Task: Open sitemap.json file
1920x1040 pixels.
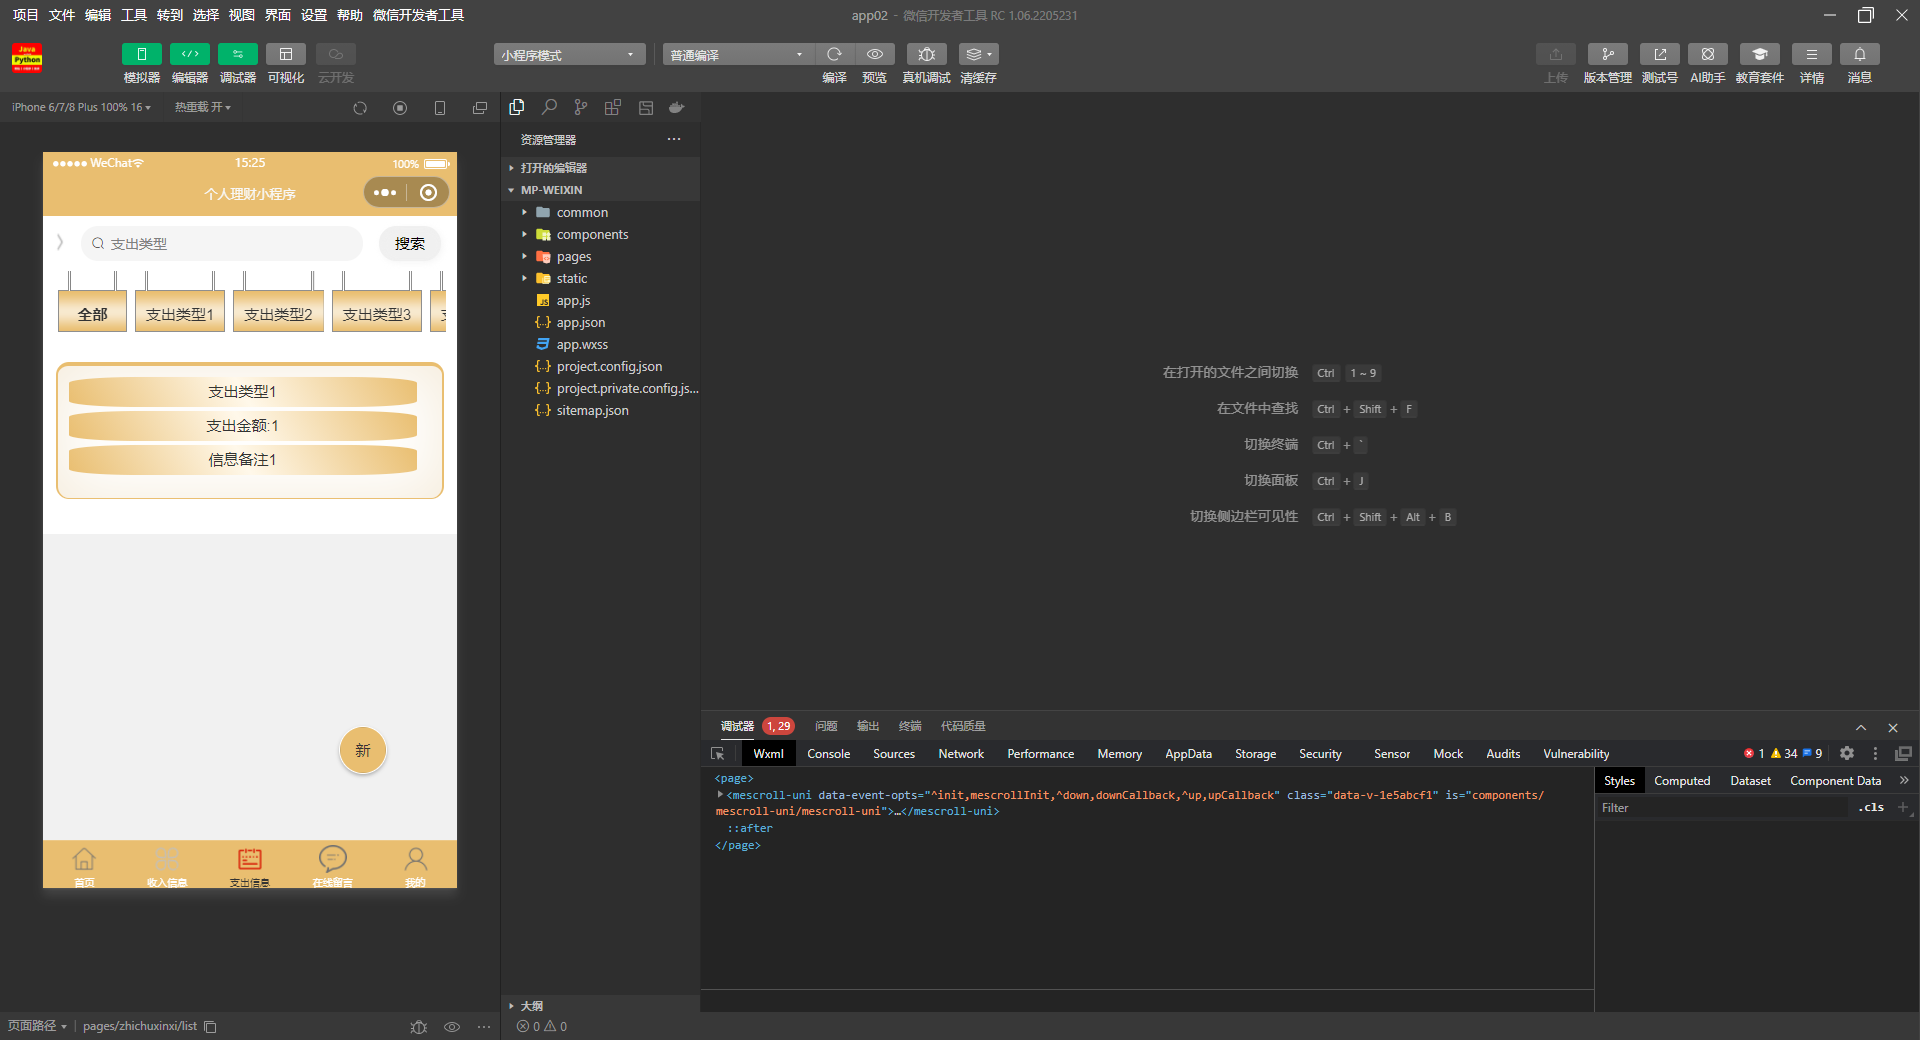Action: point(600,410)
